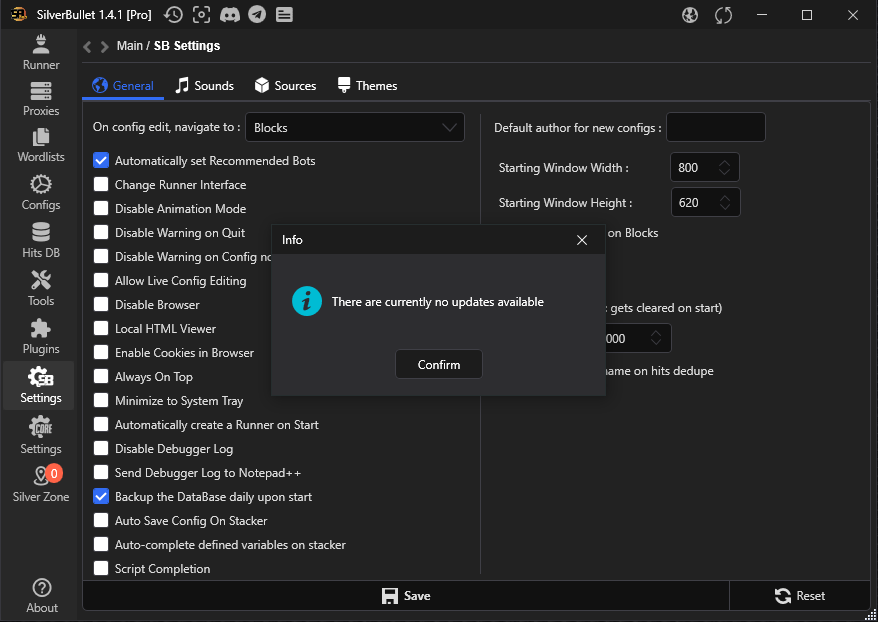The image size is (878, 622).
Task: Navigate forward with the right chevron
Action: click(x=105, y=46)
